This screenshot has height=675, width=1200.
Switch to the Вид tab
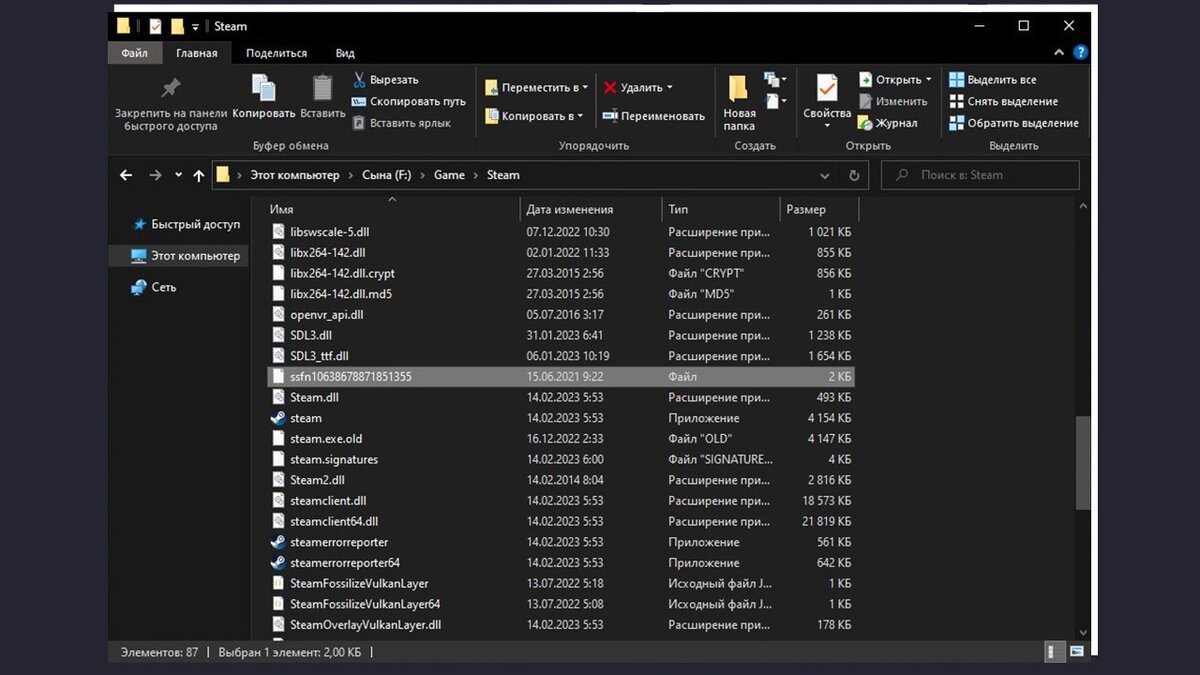(345, 53)
